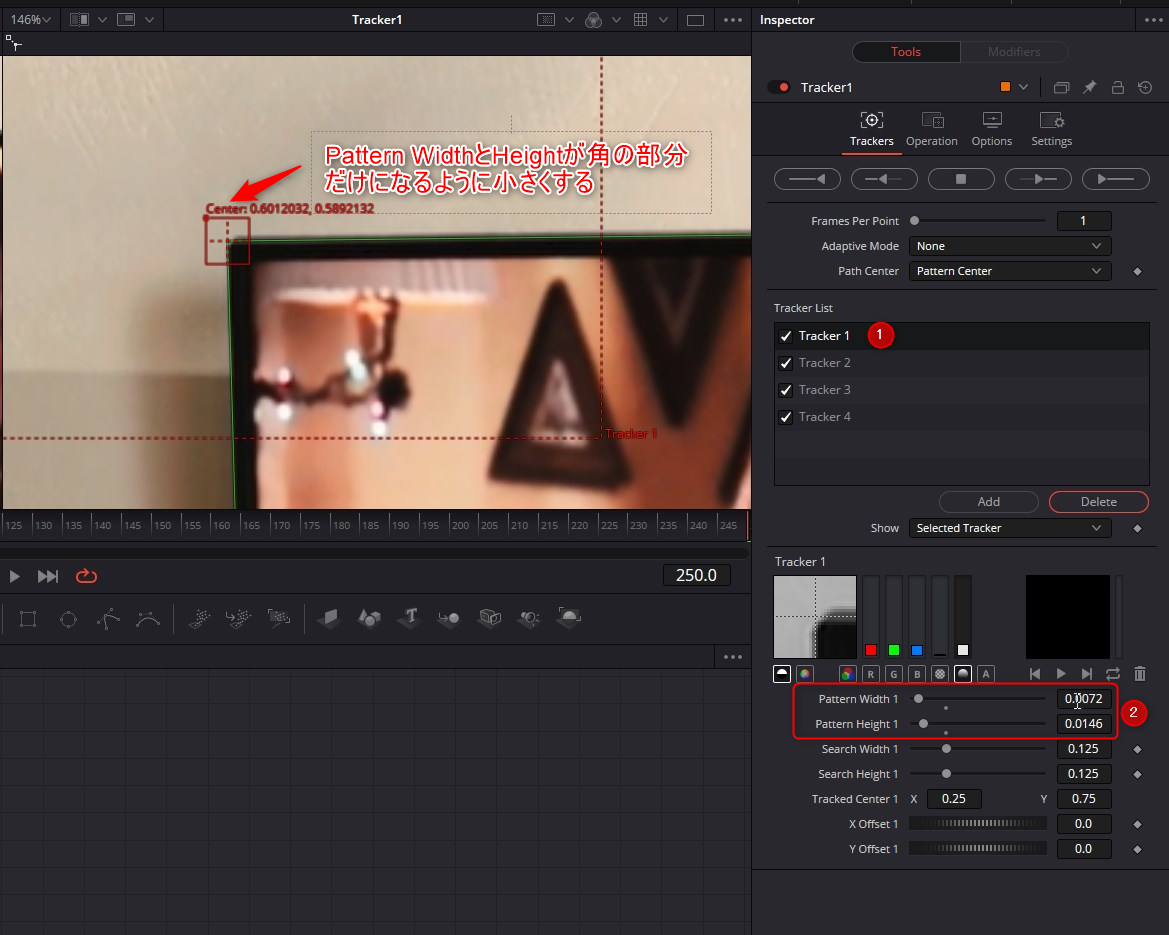The width and height of the screenshot is (1169, 935).
Task: Open the Show Selected Tracker dropdown
Action: [x=1009, y=528]
